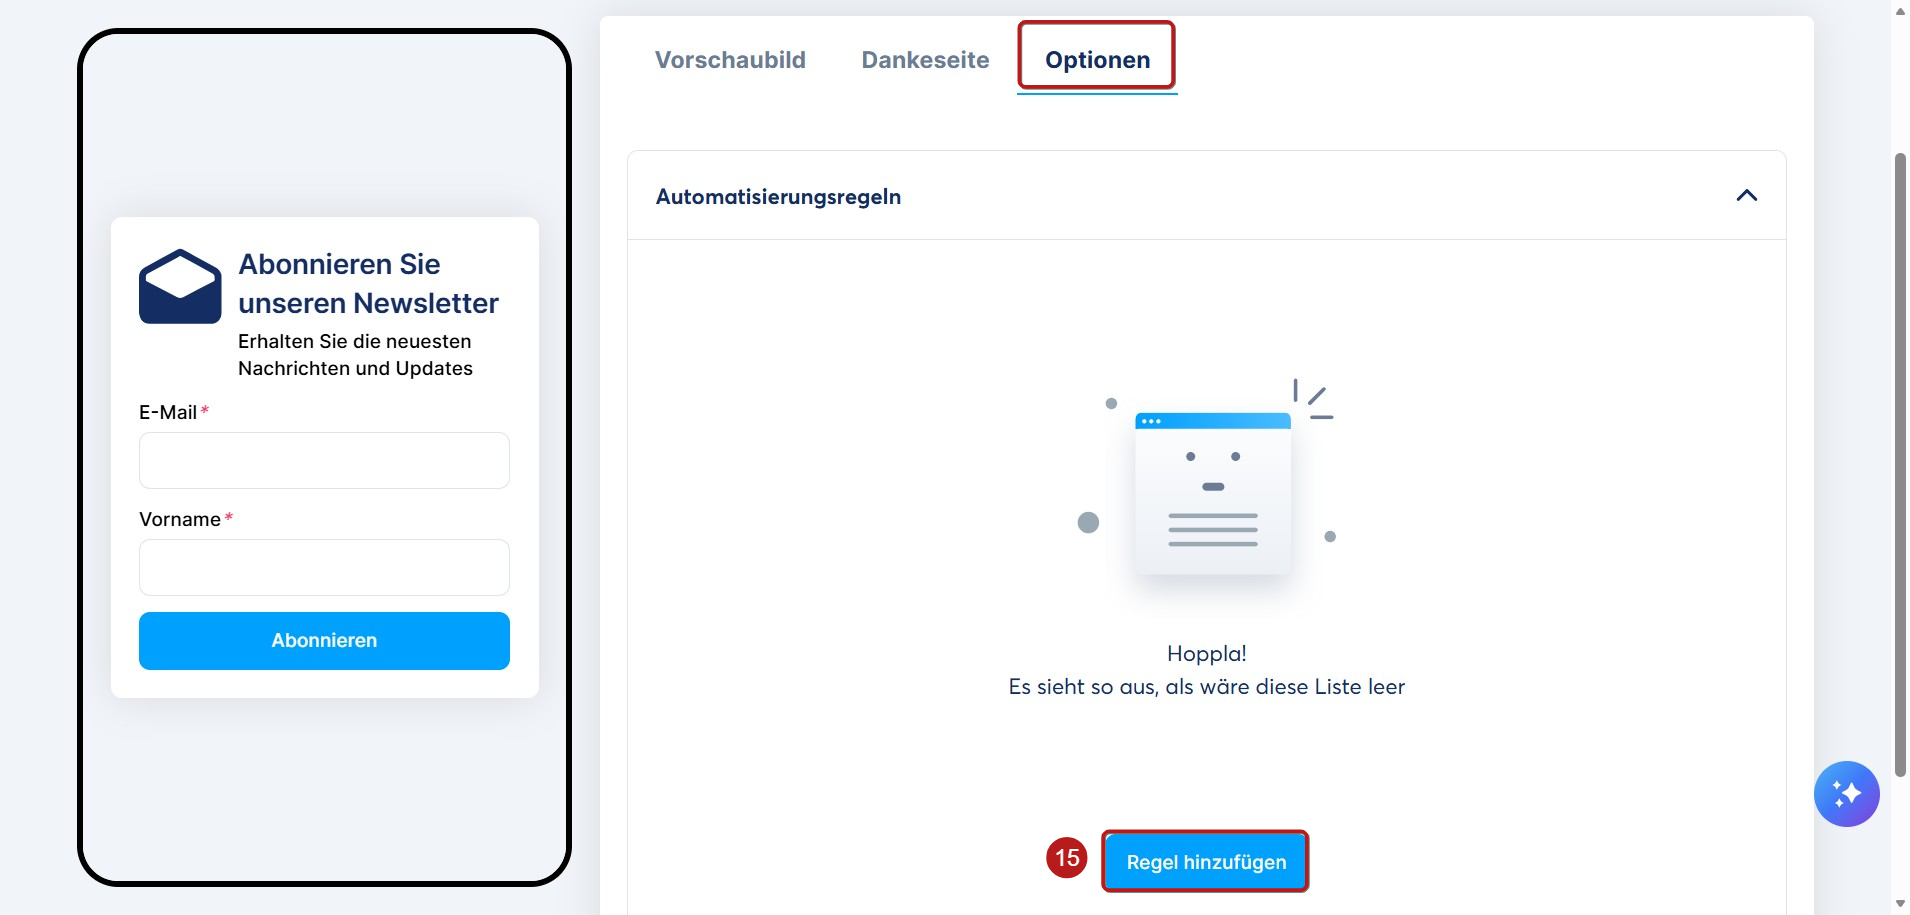
Task: Focus the E-Mail input field
Action: click(x=324, y=461)
